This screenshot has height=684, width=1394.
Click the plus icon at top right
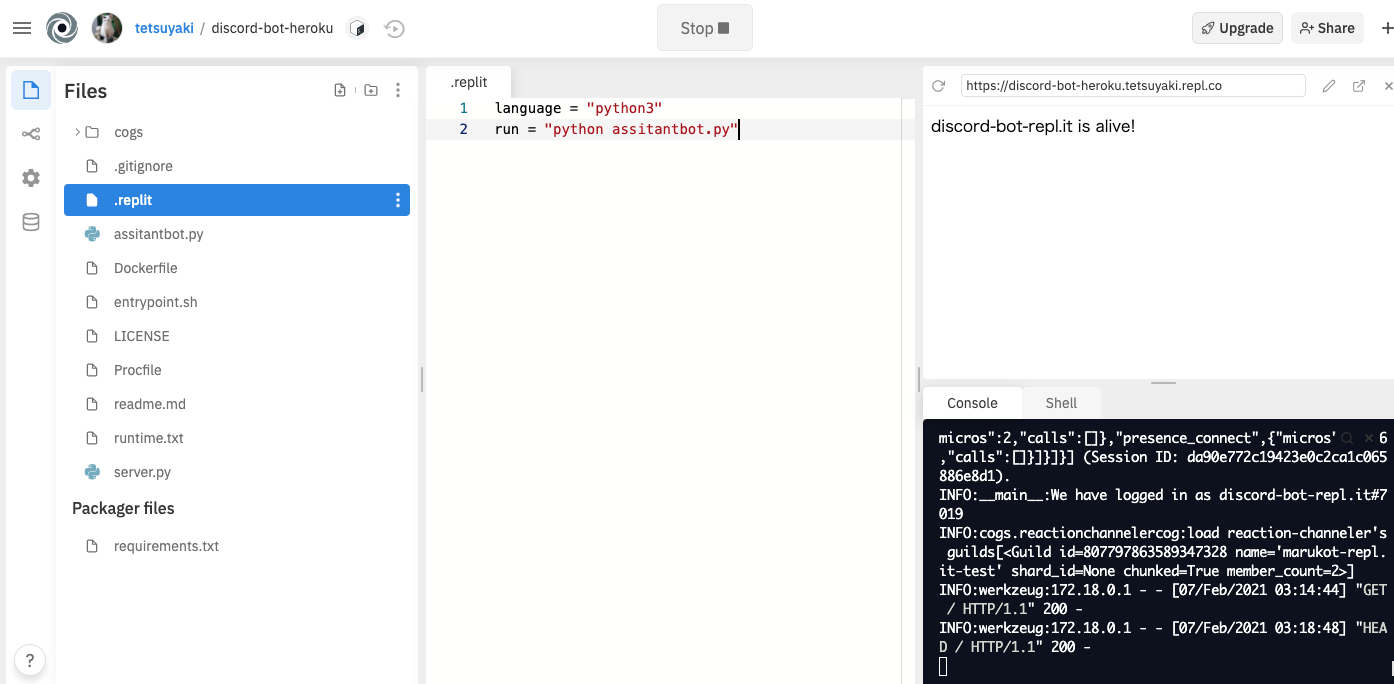(x=1386, y=28)
